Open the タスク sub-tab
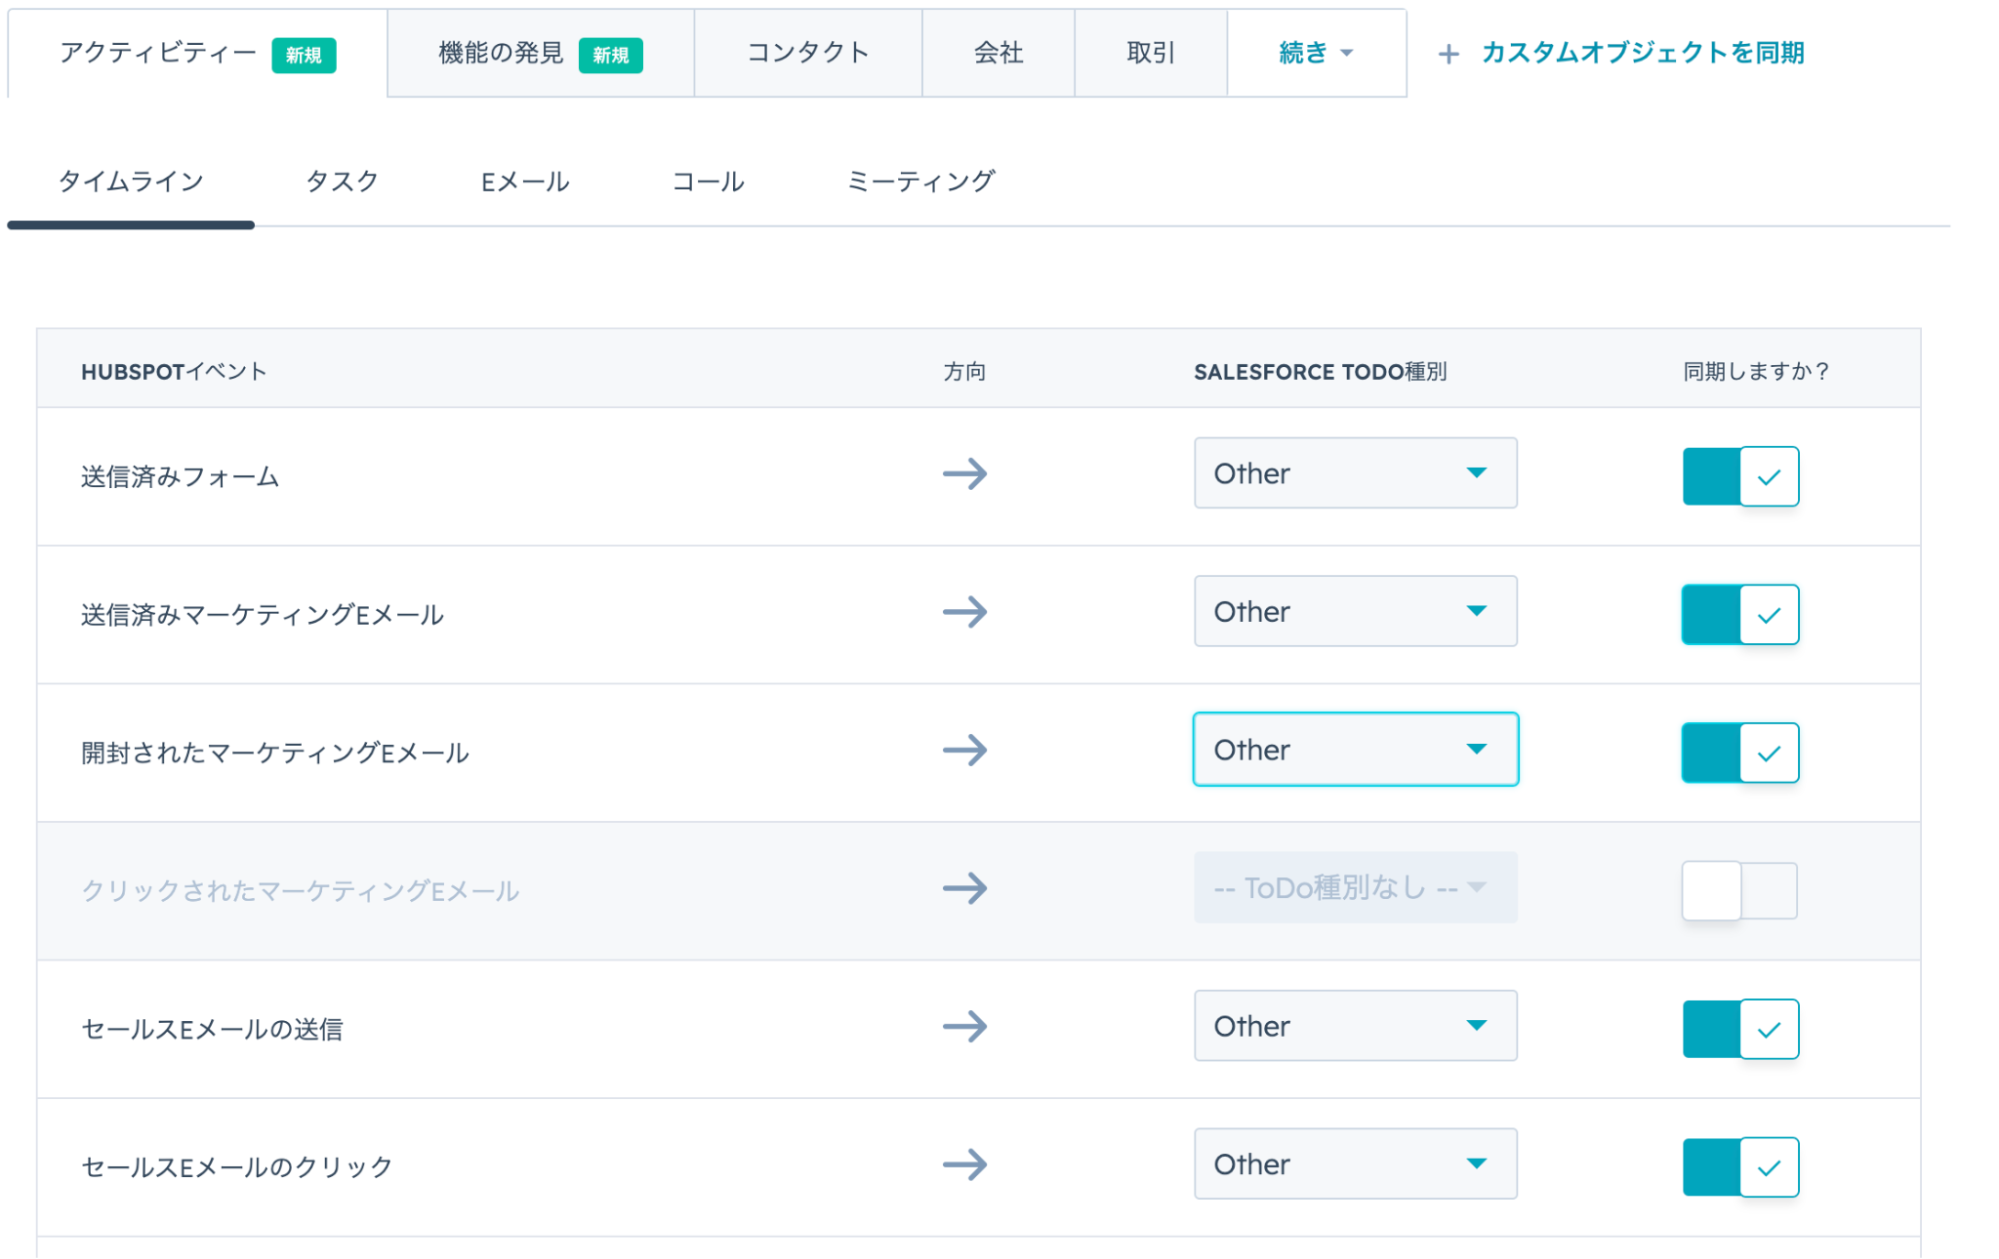Viewport: 1999px width, 1259px height. (342, 182)
